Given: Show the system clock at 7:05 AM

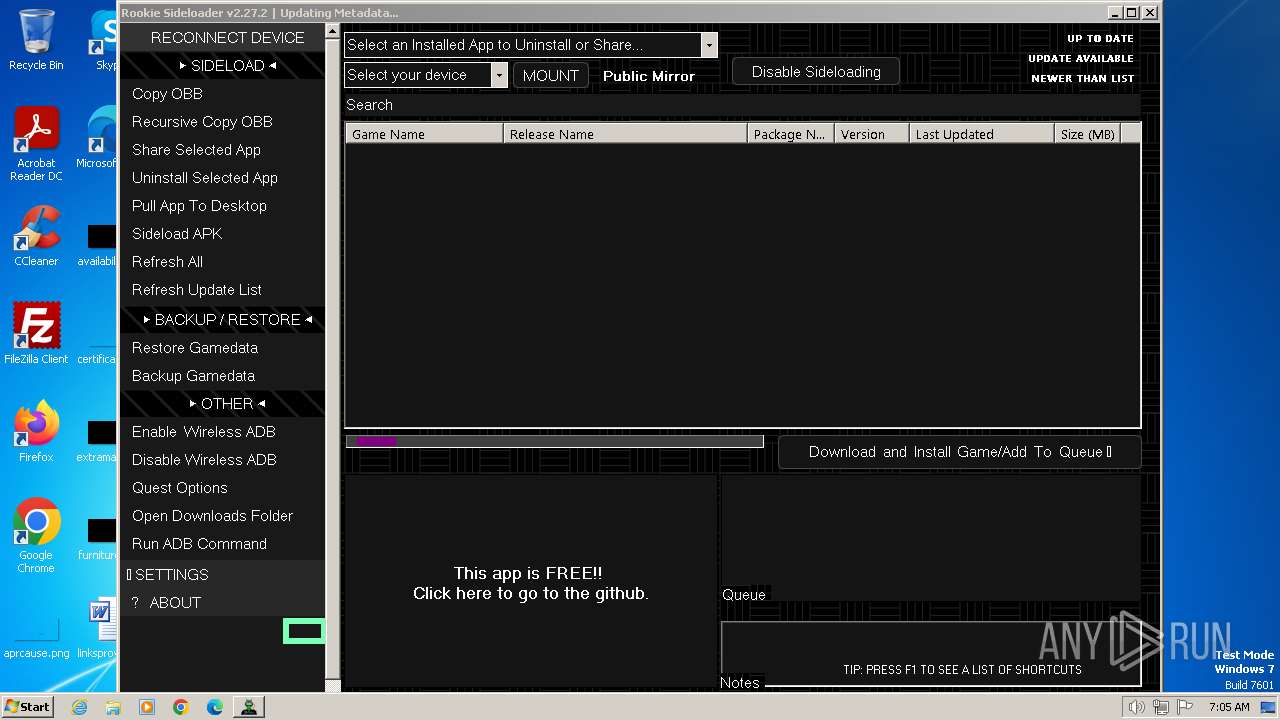Looking at the screenshot, I should (1229, 707).
